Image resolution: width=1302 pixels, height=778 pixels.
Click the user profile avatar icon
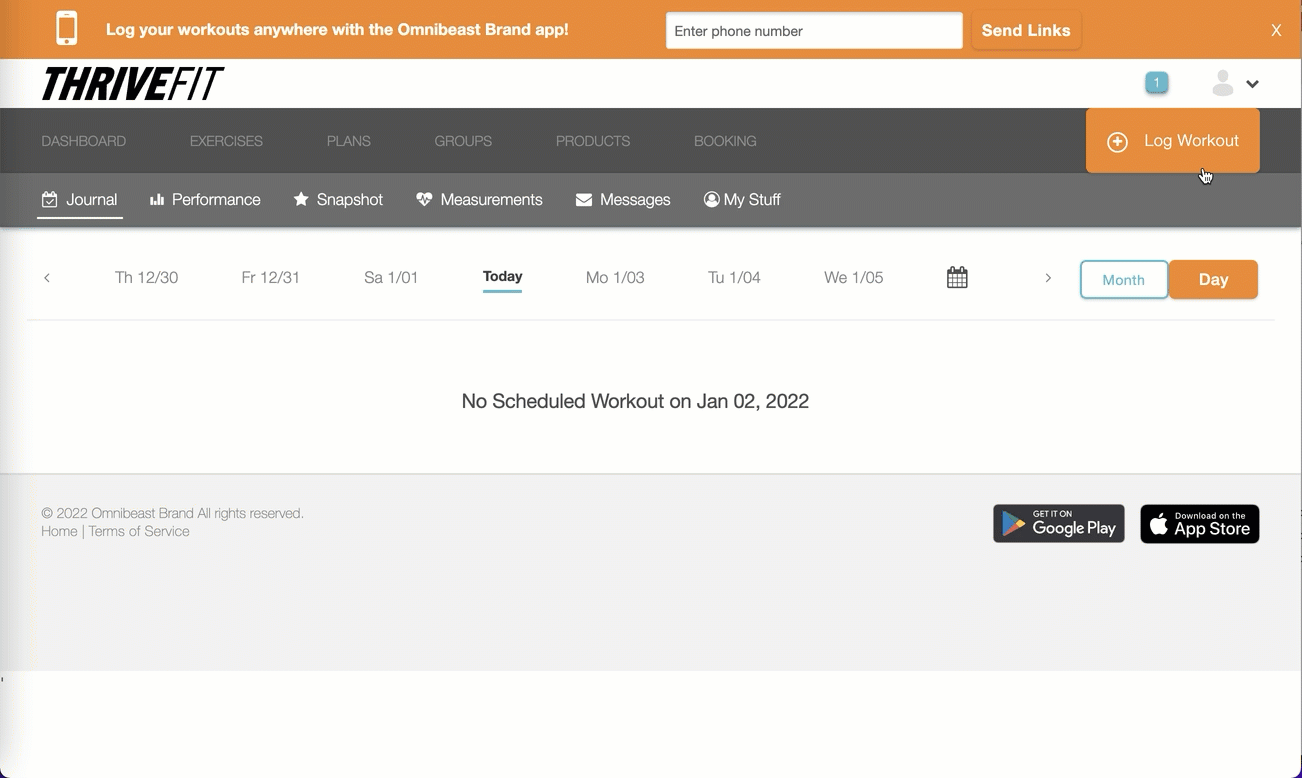[1222, 84]
